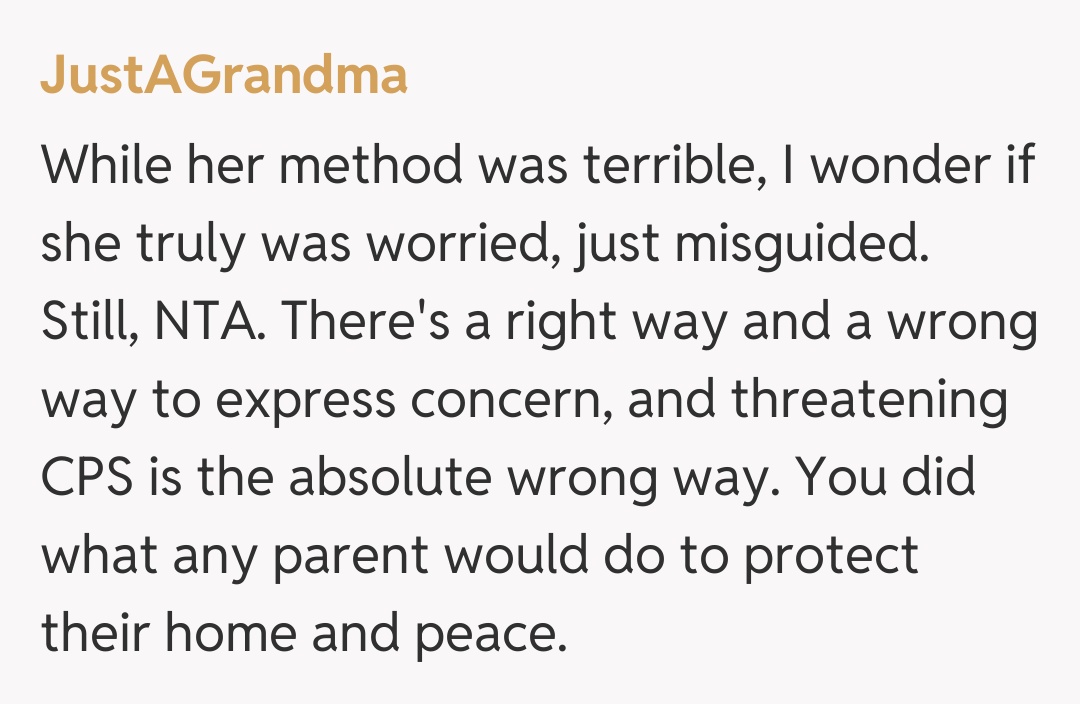Click the word "threatening" in the comment

pyautogui.click(x=869, y=400)
